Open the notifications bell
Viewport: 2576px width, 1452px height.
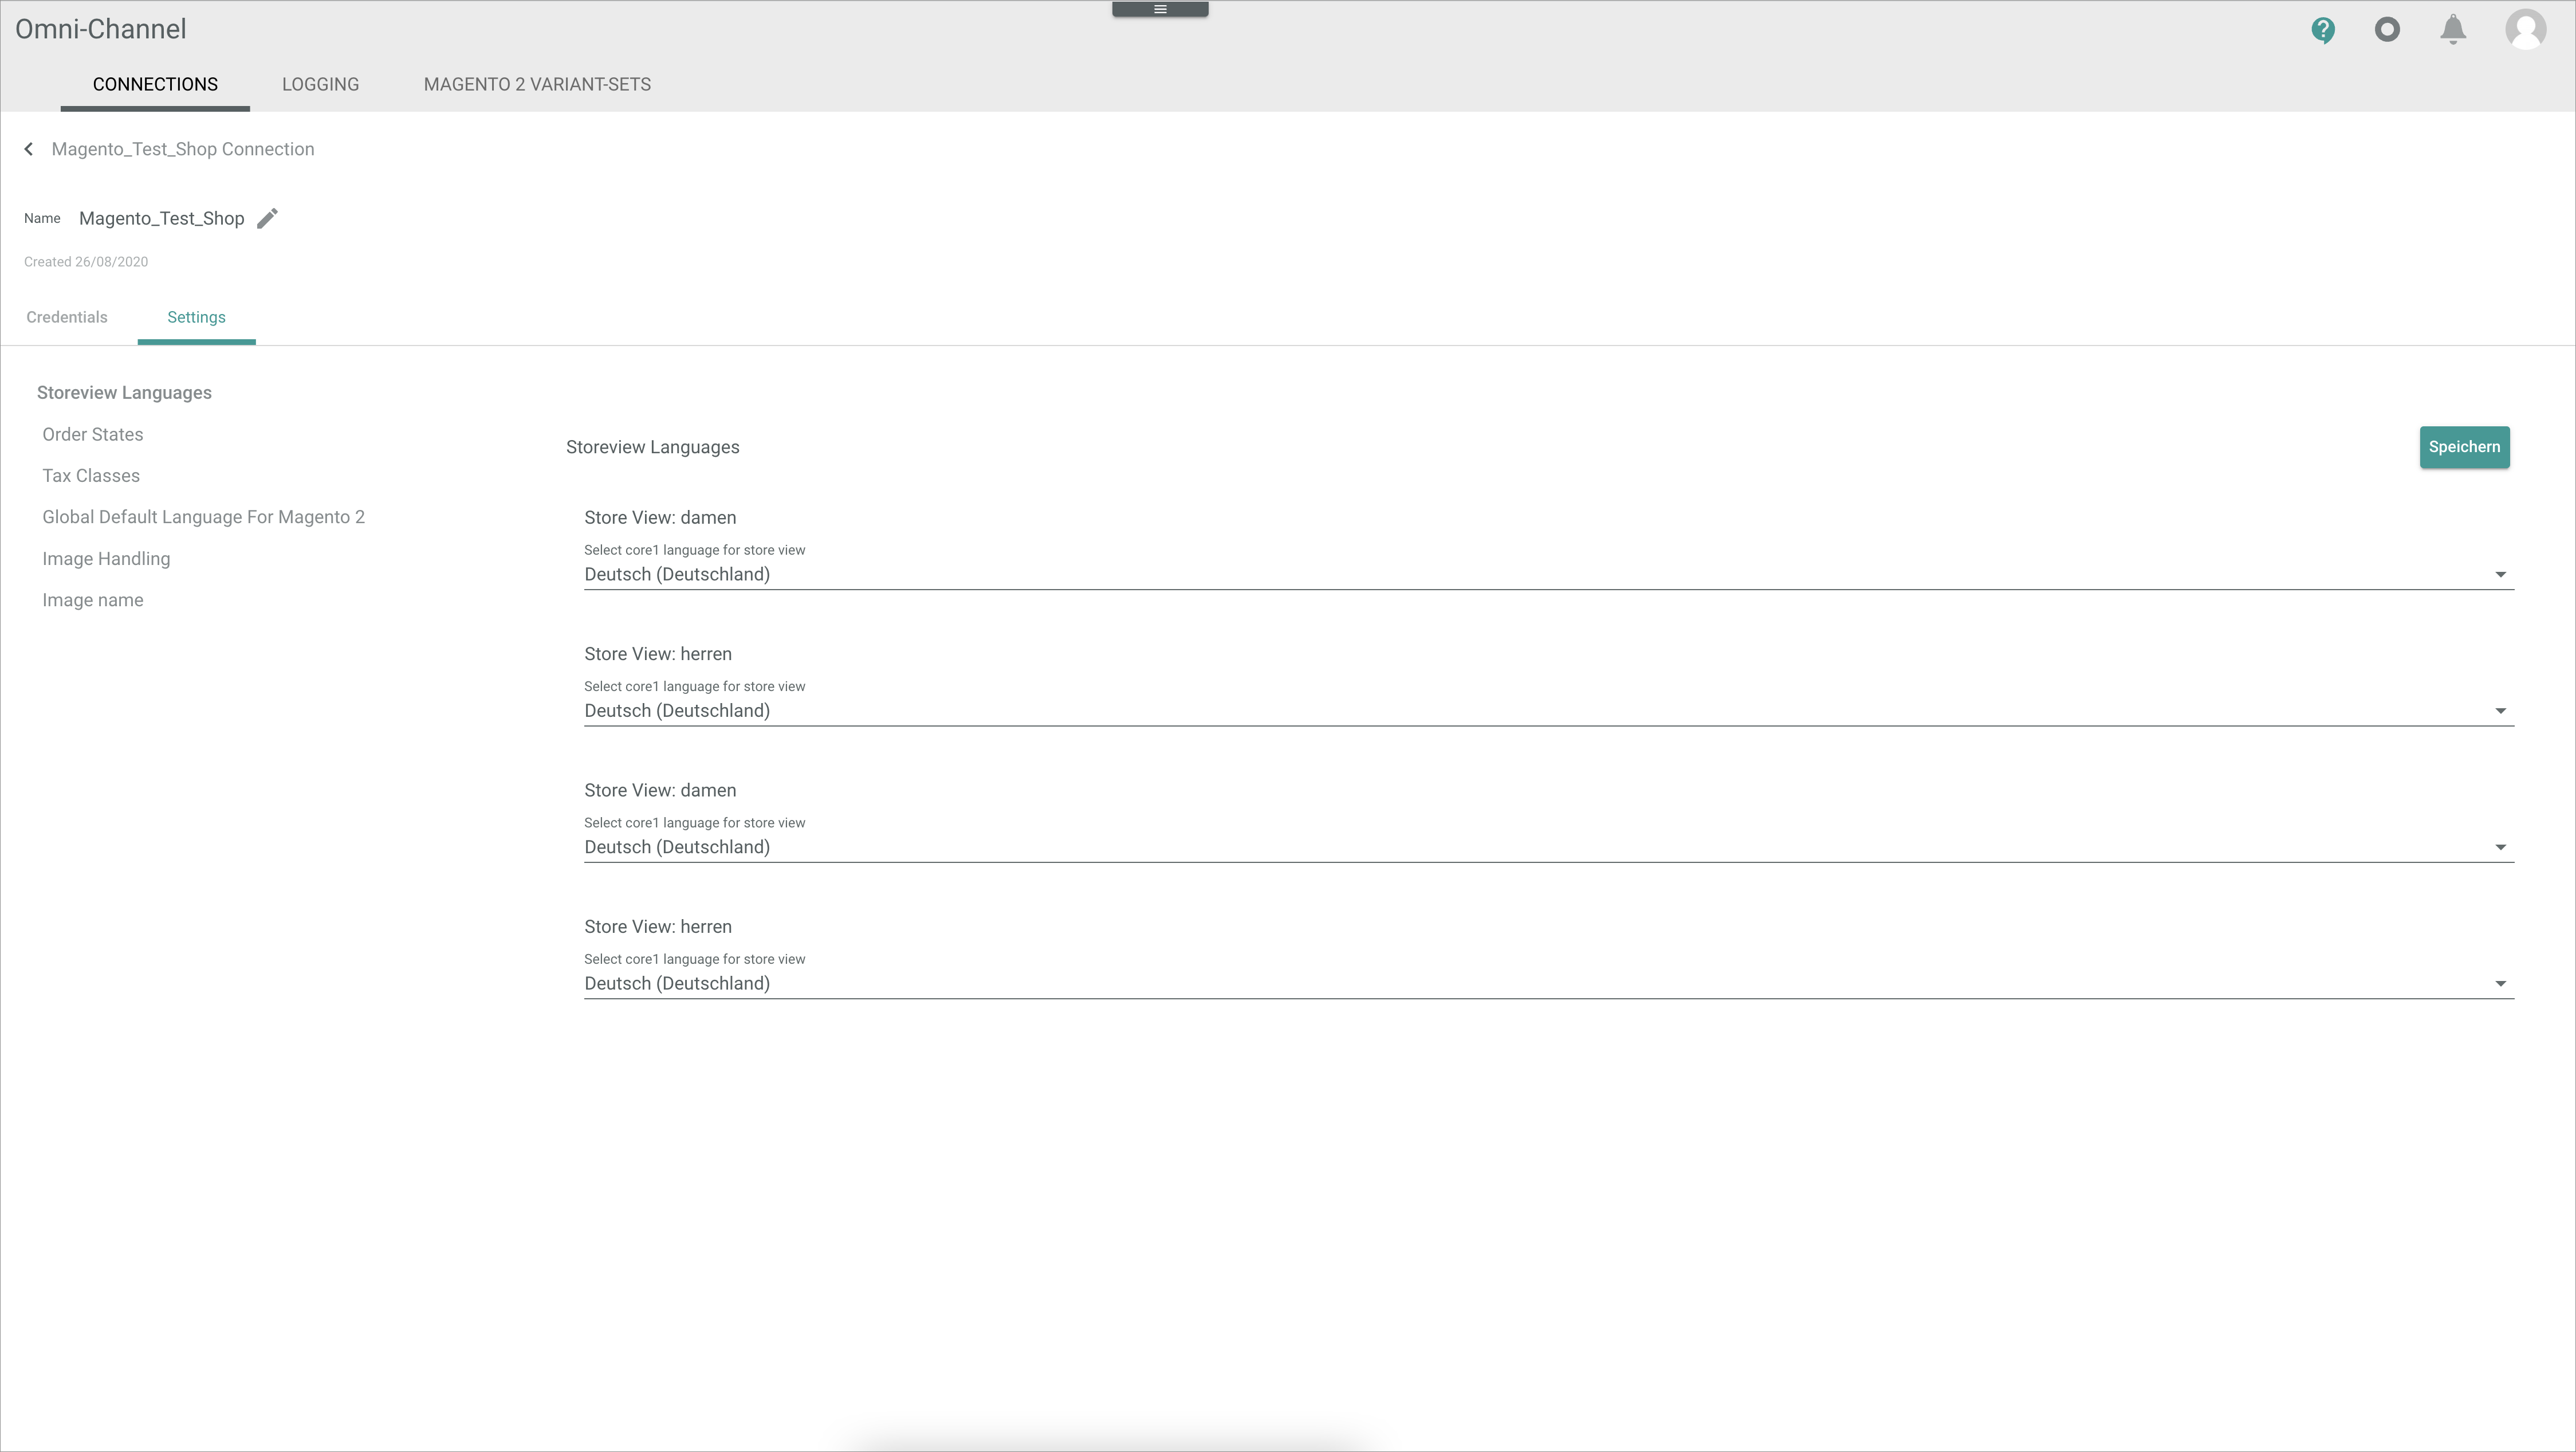2453,30
